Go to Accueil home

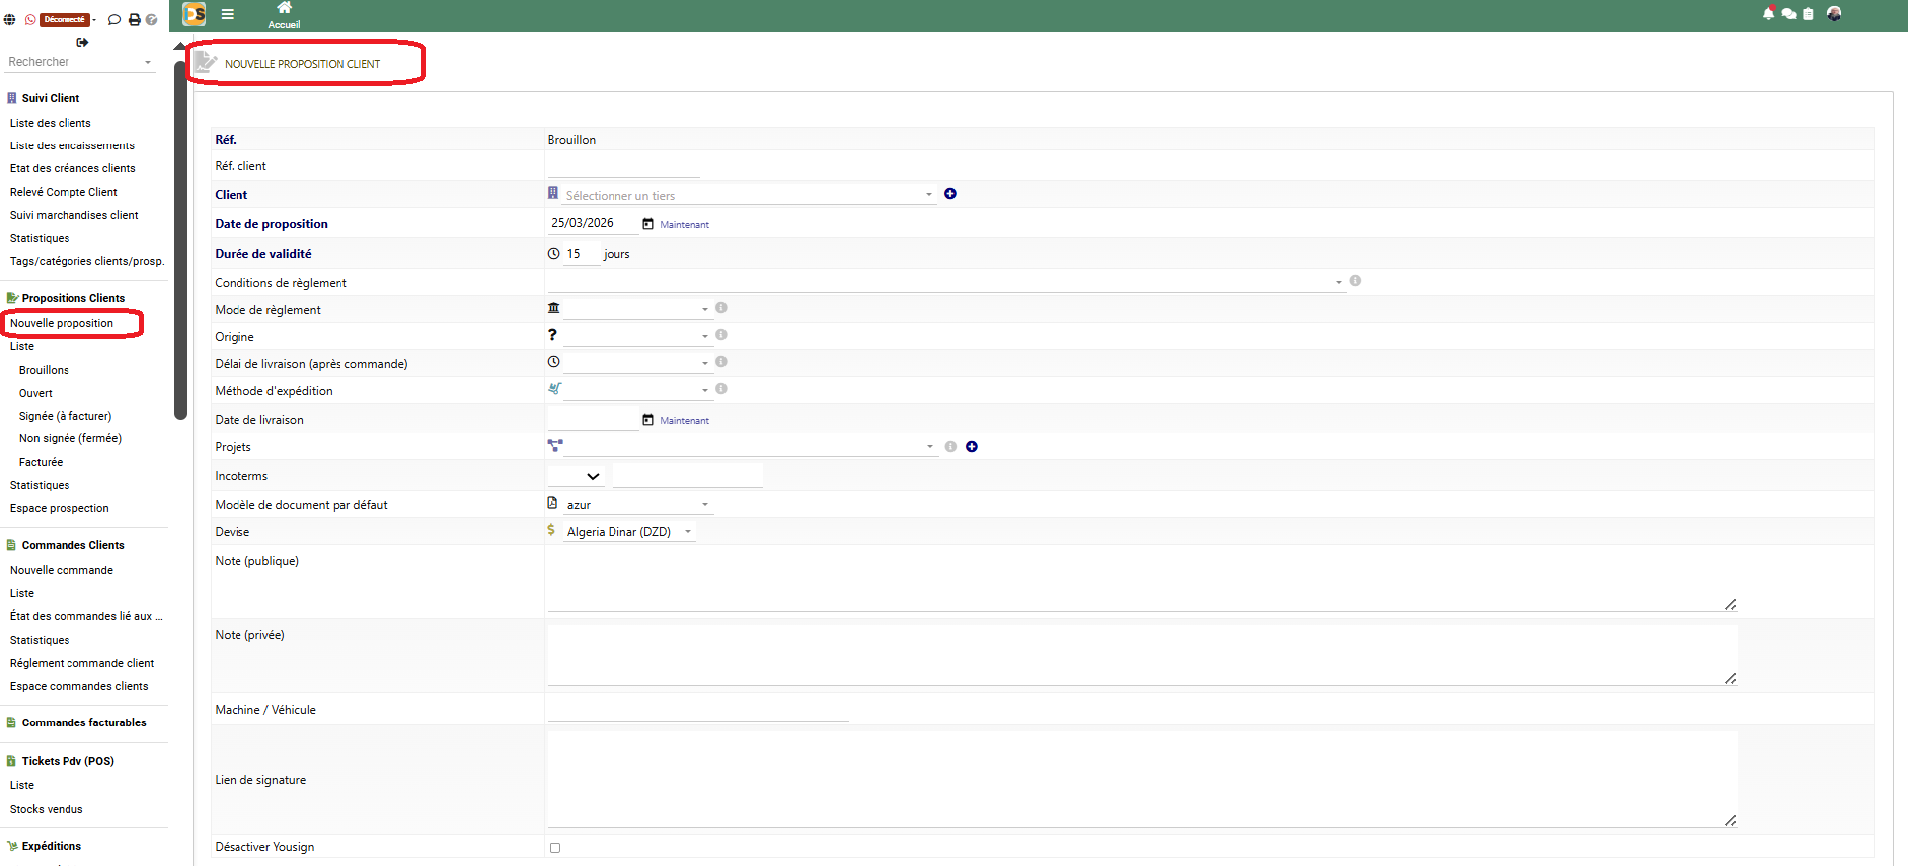[x=284, y=15]
